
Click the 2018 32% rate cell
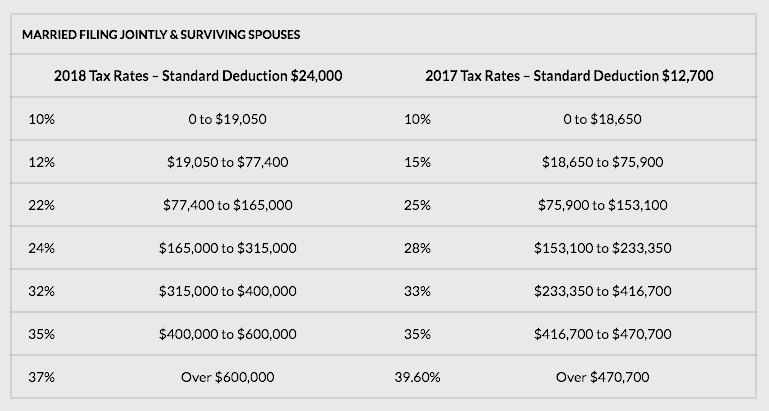coord(42,291)
